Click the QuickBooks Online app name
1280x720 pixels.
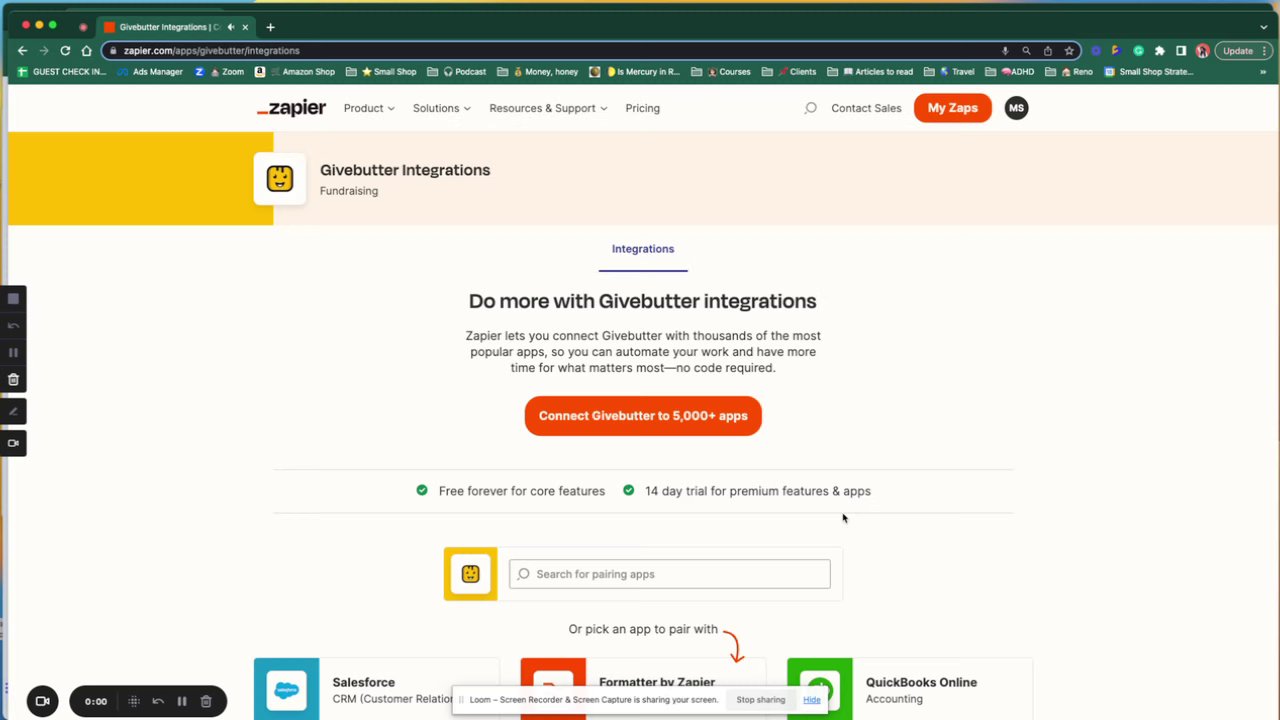pyautogui.click(x=921, y=682)
